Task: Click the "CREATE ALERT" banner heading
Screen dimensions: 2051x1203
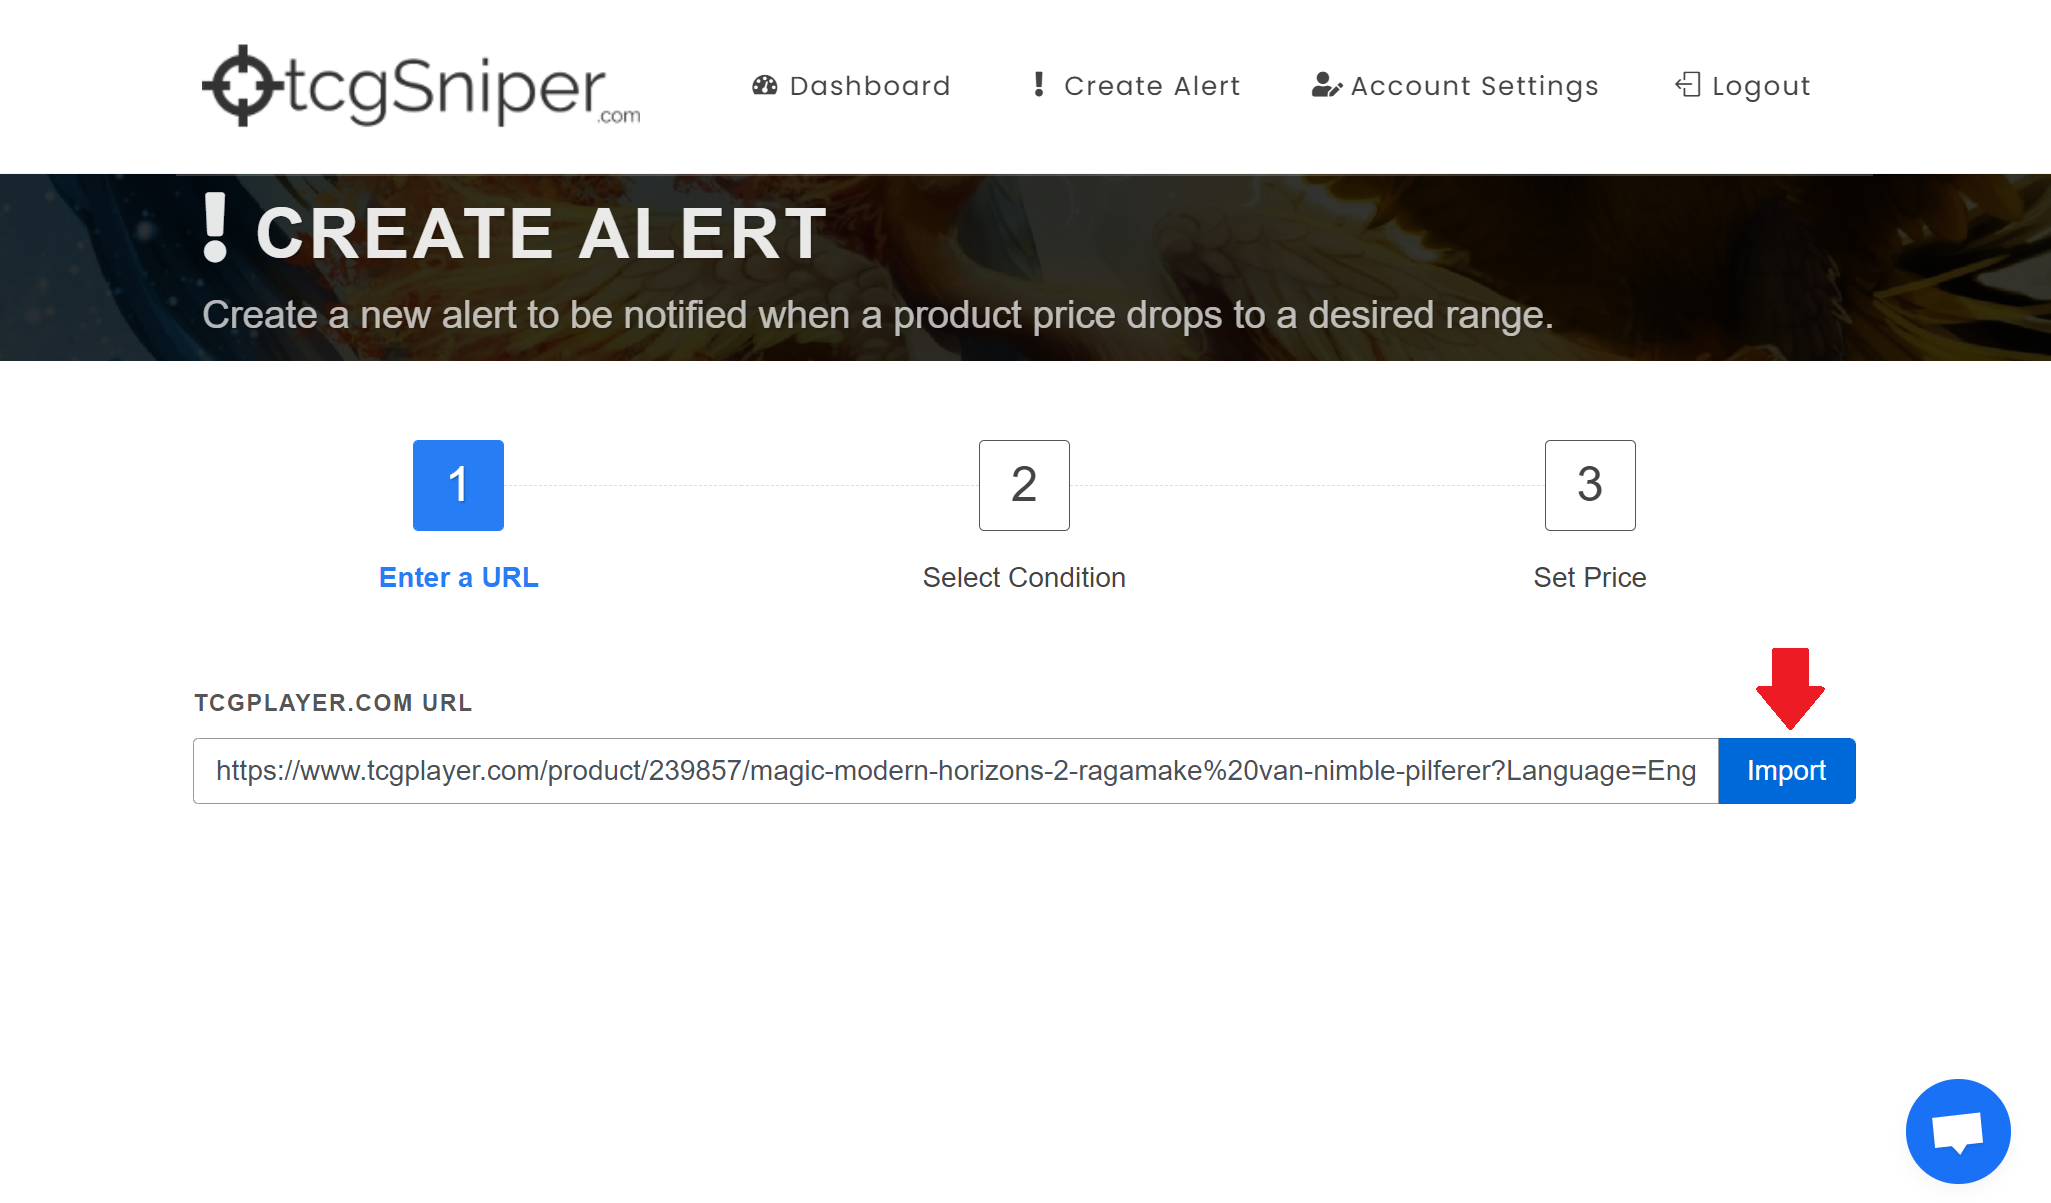Action: 541,233
